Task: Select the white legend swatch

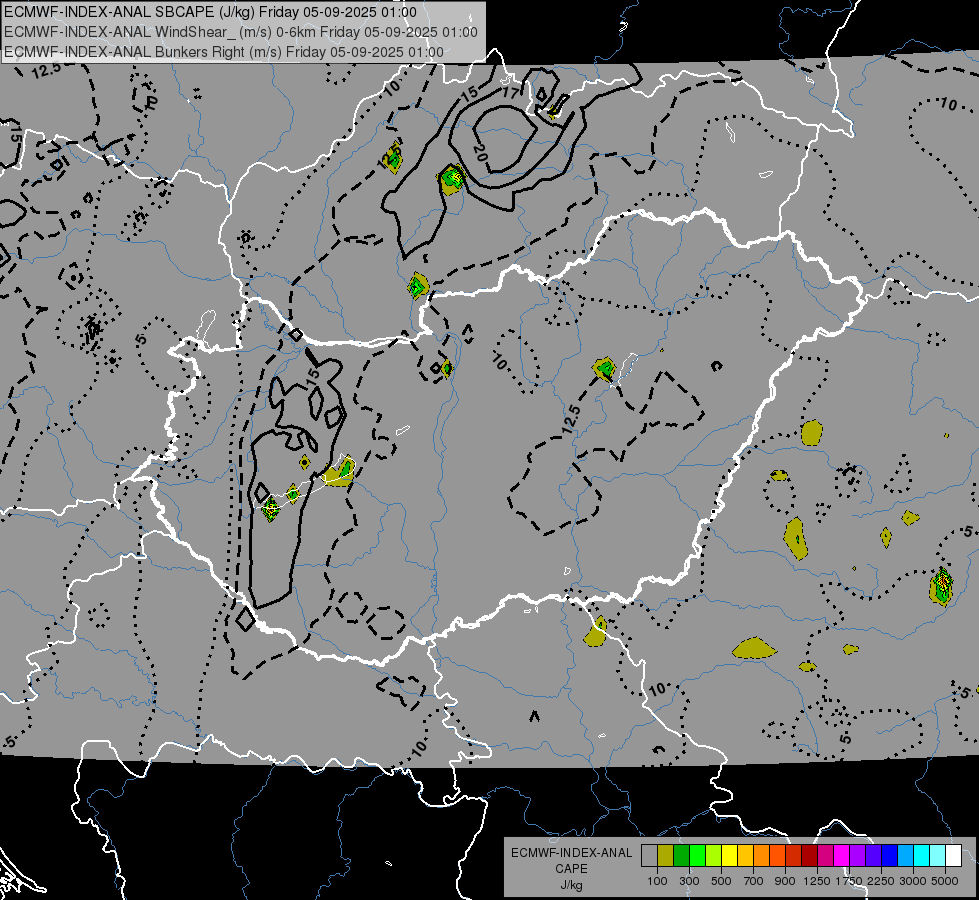Action: click(954, 855)
